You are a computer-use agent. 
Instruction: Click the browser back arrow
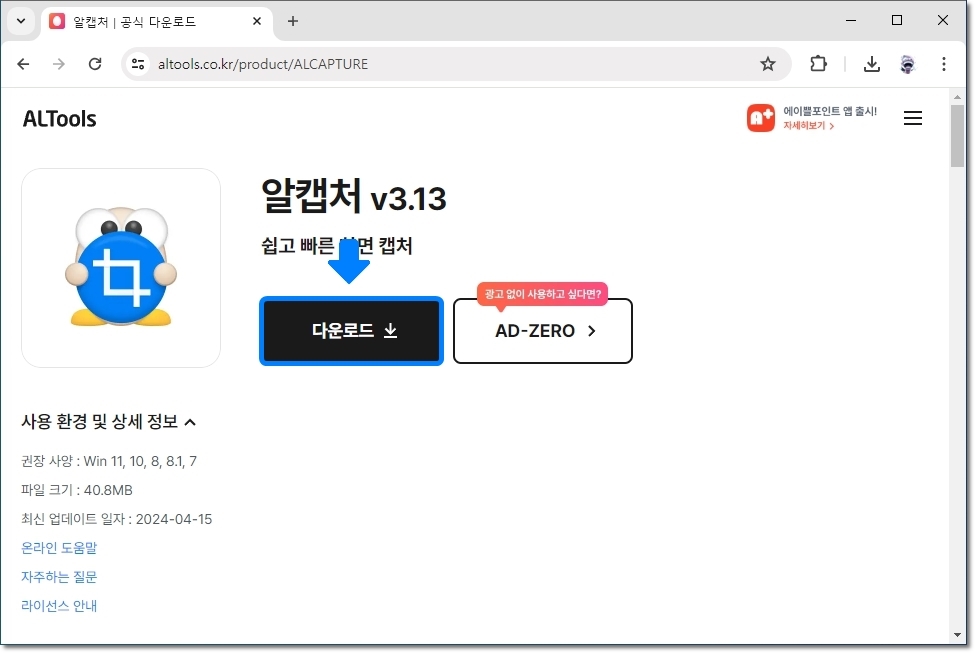(24, 64)
